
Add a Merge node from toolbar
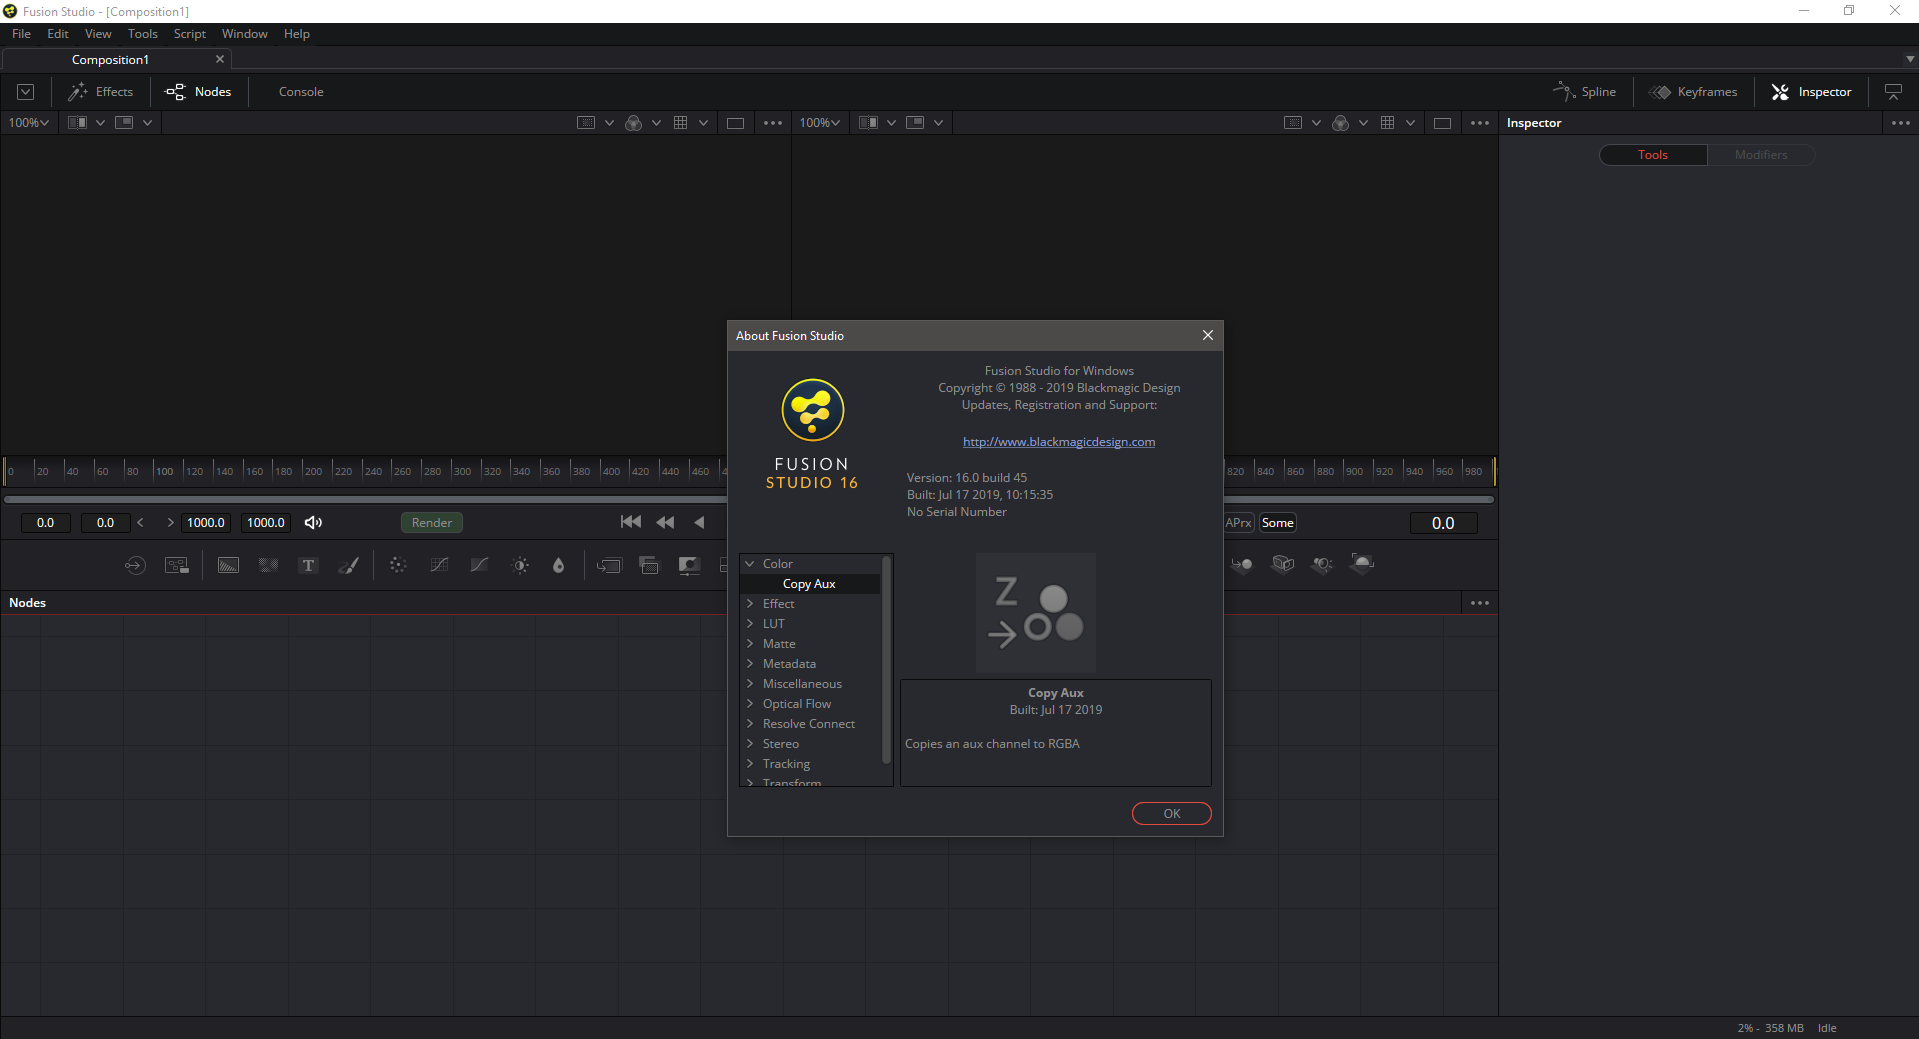[x=609, y=565]
